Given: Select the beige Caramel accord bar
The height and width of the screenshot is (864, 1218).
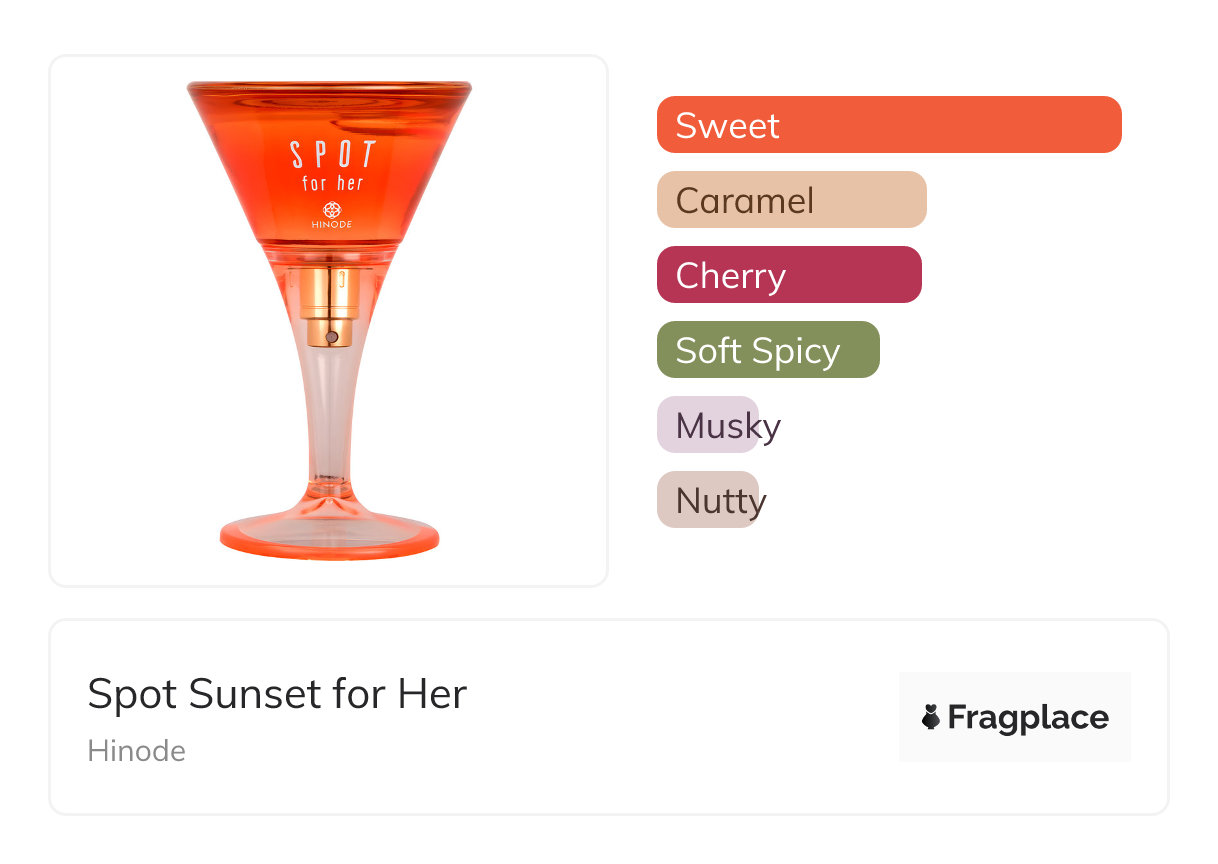Looking at the screenshot, I should [x=791, y=200].
